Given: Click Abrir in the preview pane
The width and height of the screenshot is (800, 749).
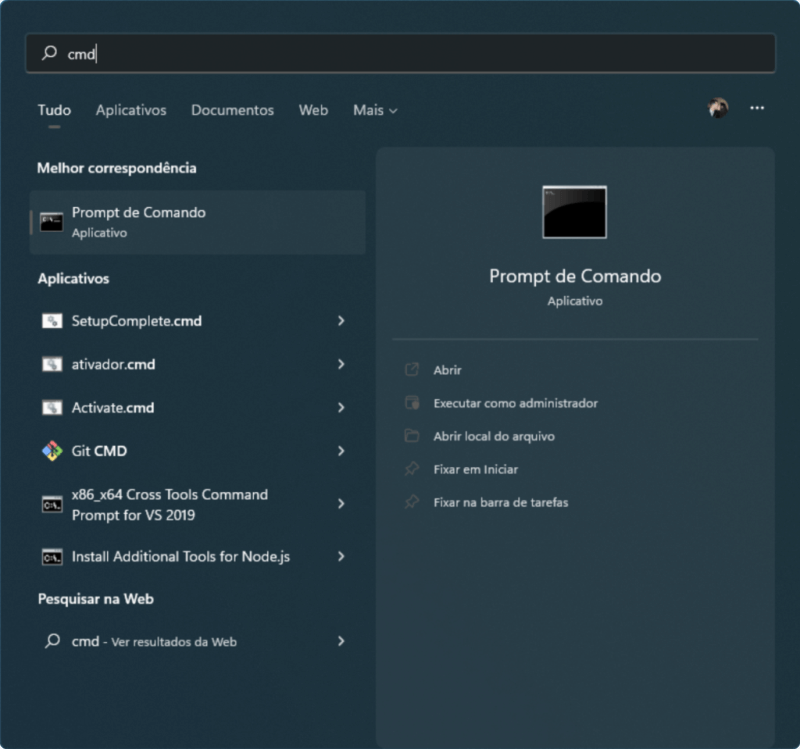Looking at the screenshot, I should pos(447,370).
